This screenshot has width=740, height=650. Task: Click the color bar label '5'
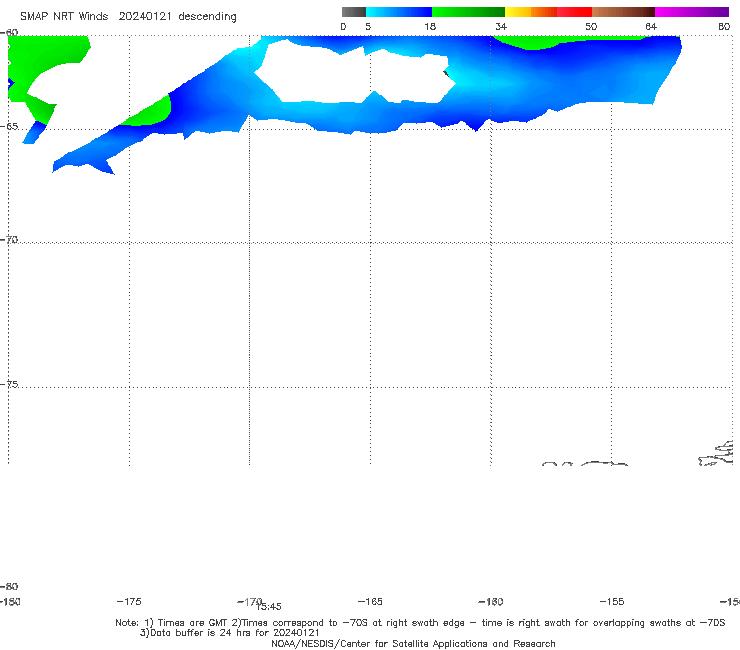368,26
